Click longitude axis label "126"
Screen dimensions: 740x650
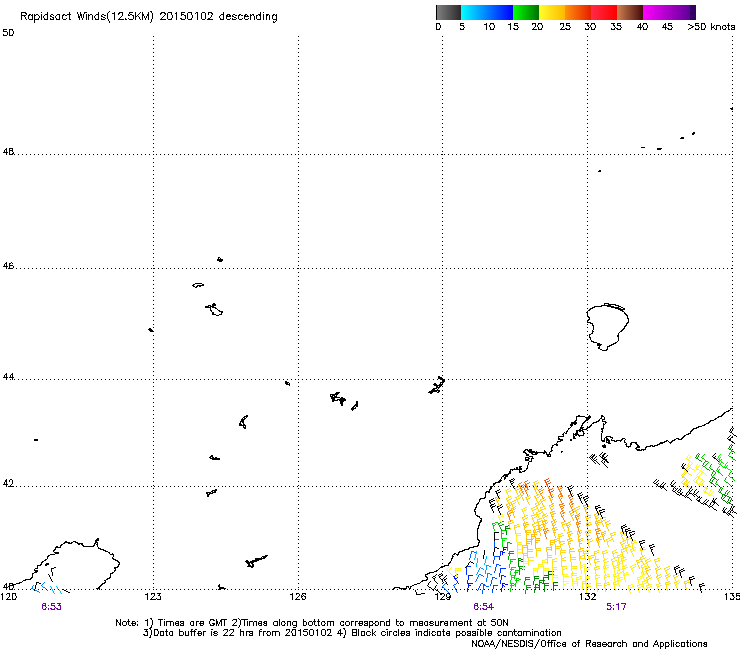(x=298, y=597)
